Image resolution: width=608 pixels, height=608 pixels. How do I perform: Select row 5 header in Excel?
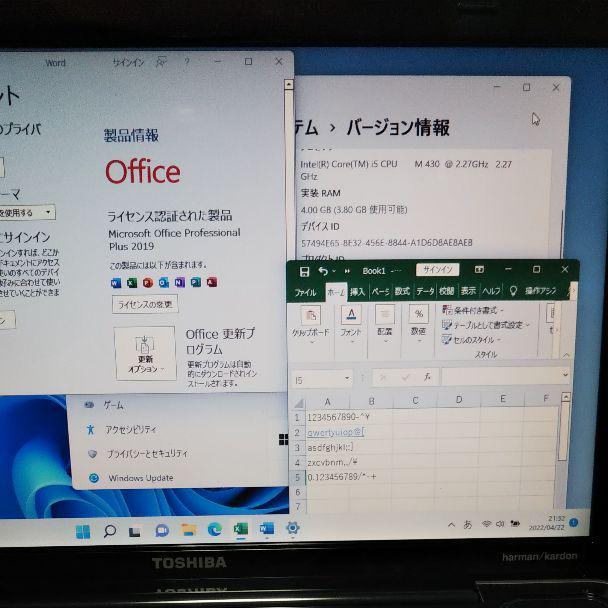(x=297, y=477)
